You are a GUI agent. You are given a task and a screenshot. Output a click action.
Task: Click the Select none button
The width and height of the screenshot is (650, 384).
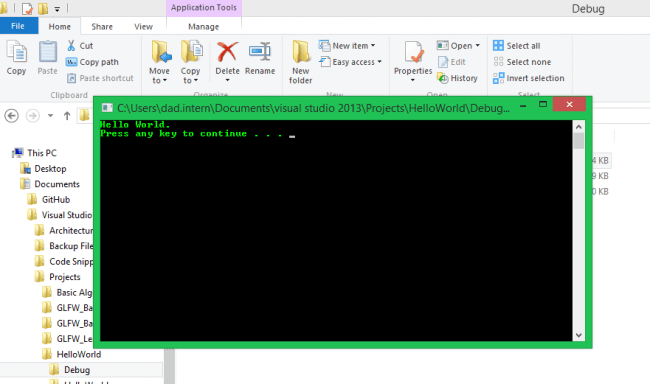[522, 62]
